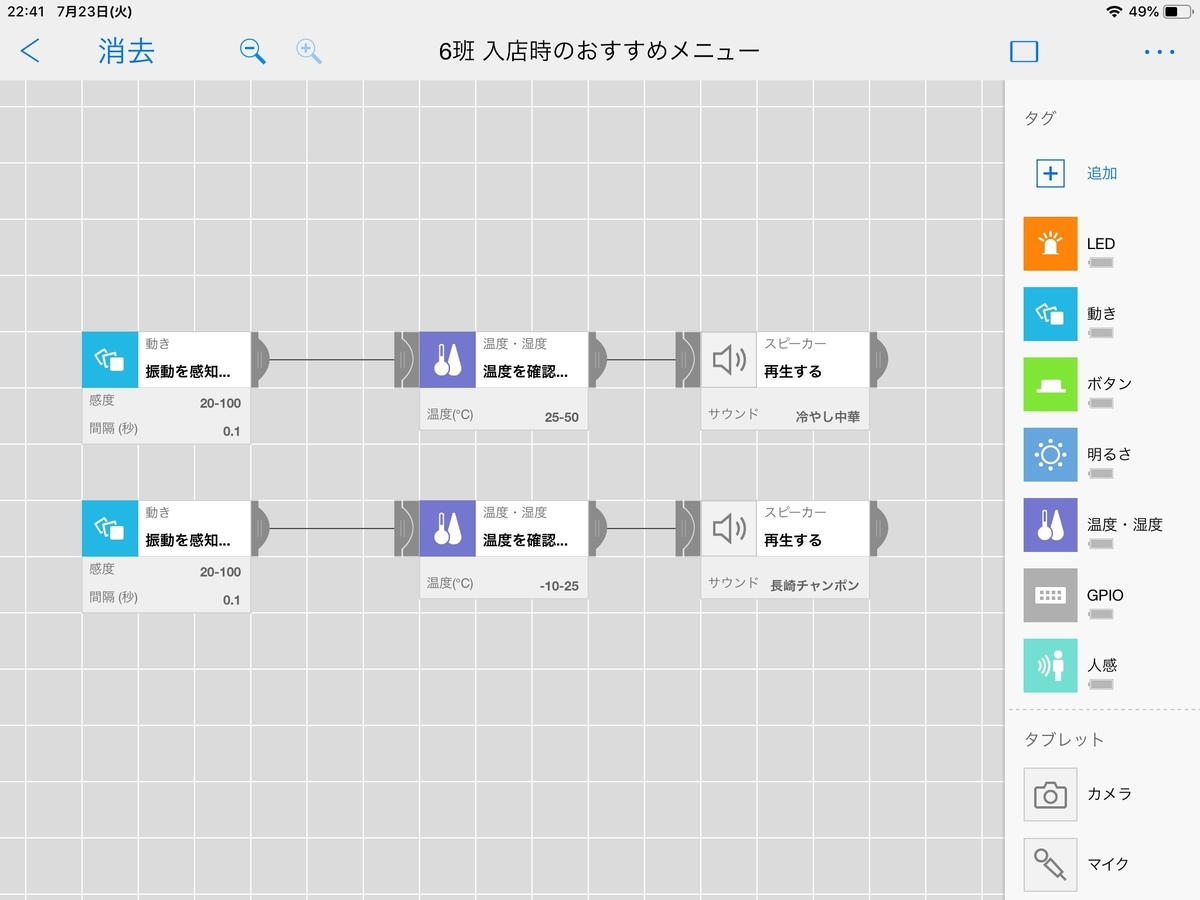The height and width of the screenshot is (900, 1200).
Task: Select the 明るさ brightness tag icon
Action: (1050, 455)
